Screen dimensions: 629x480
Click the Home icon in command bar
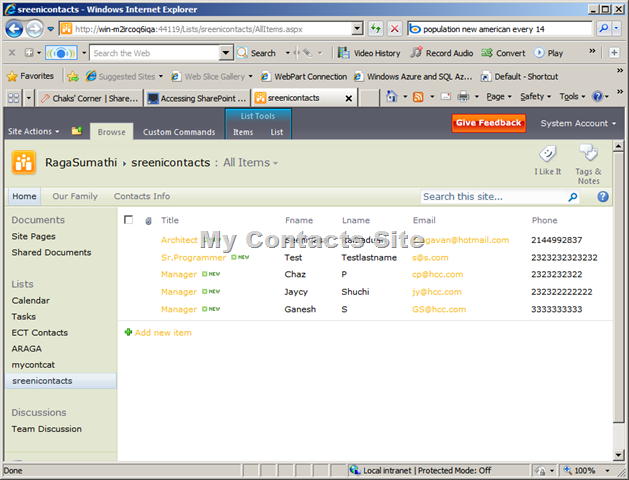pyautogui.click(x=391, y=96)
